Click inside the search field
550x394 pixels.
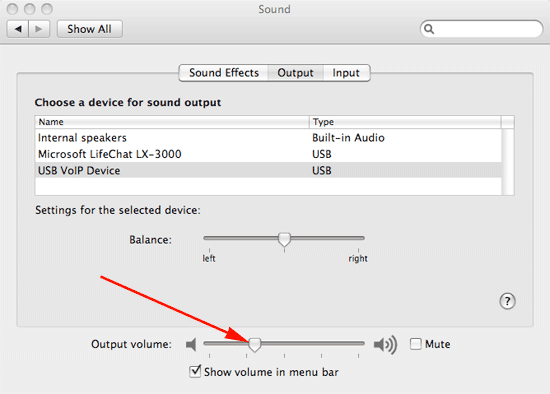[488, 29]
